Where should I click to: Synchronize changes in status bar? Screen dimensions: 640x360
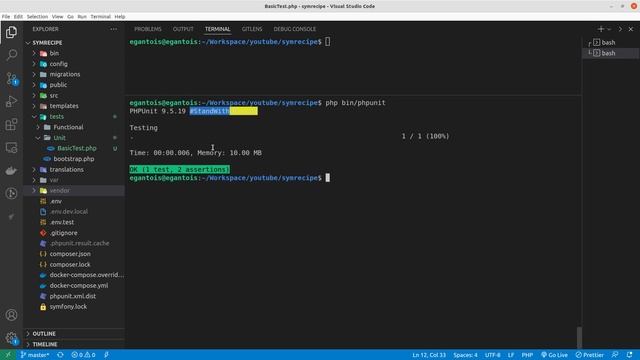(60, 355)
